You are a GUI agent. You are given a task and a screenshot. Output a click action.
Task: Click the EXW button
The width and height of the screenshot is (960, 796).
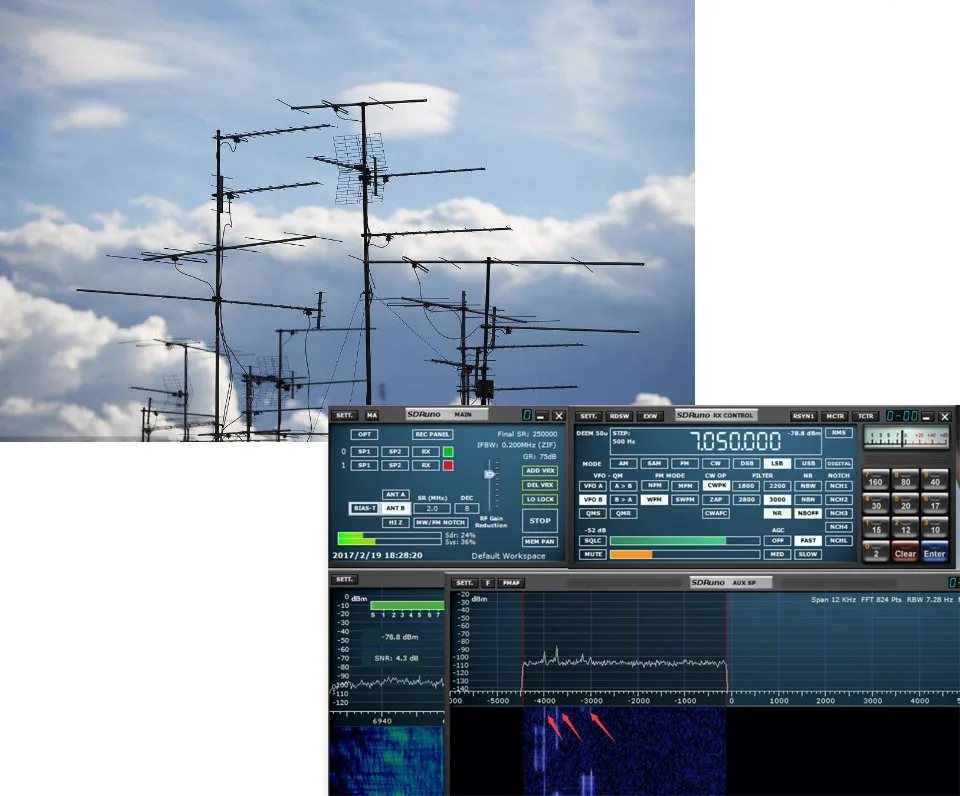click(x=650, y=416)
